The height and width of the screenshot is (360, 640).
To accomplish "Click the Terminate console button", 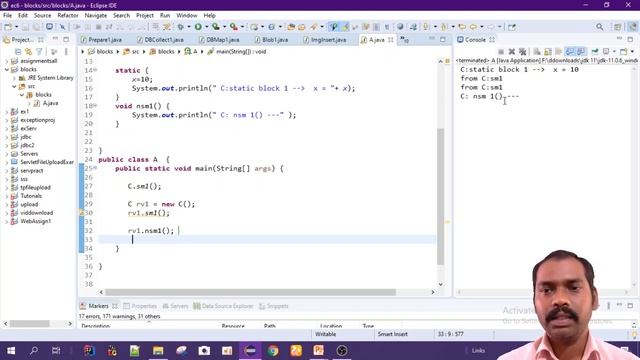I will pos(501,51).
